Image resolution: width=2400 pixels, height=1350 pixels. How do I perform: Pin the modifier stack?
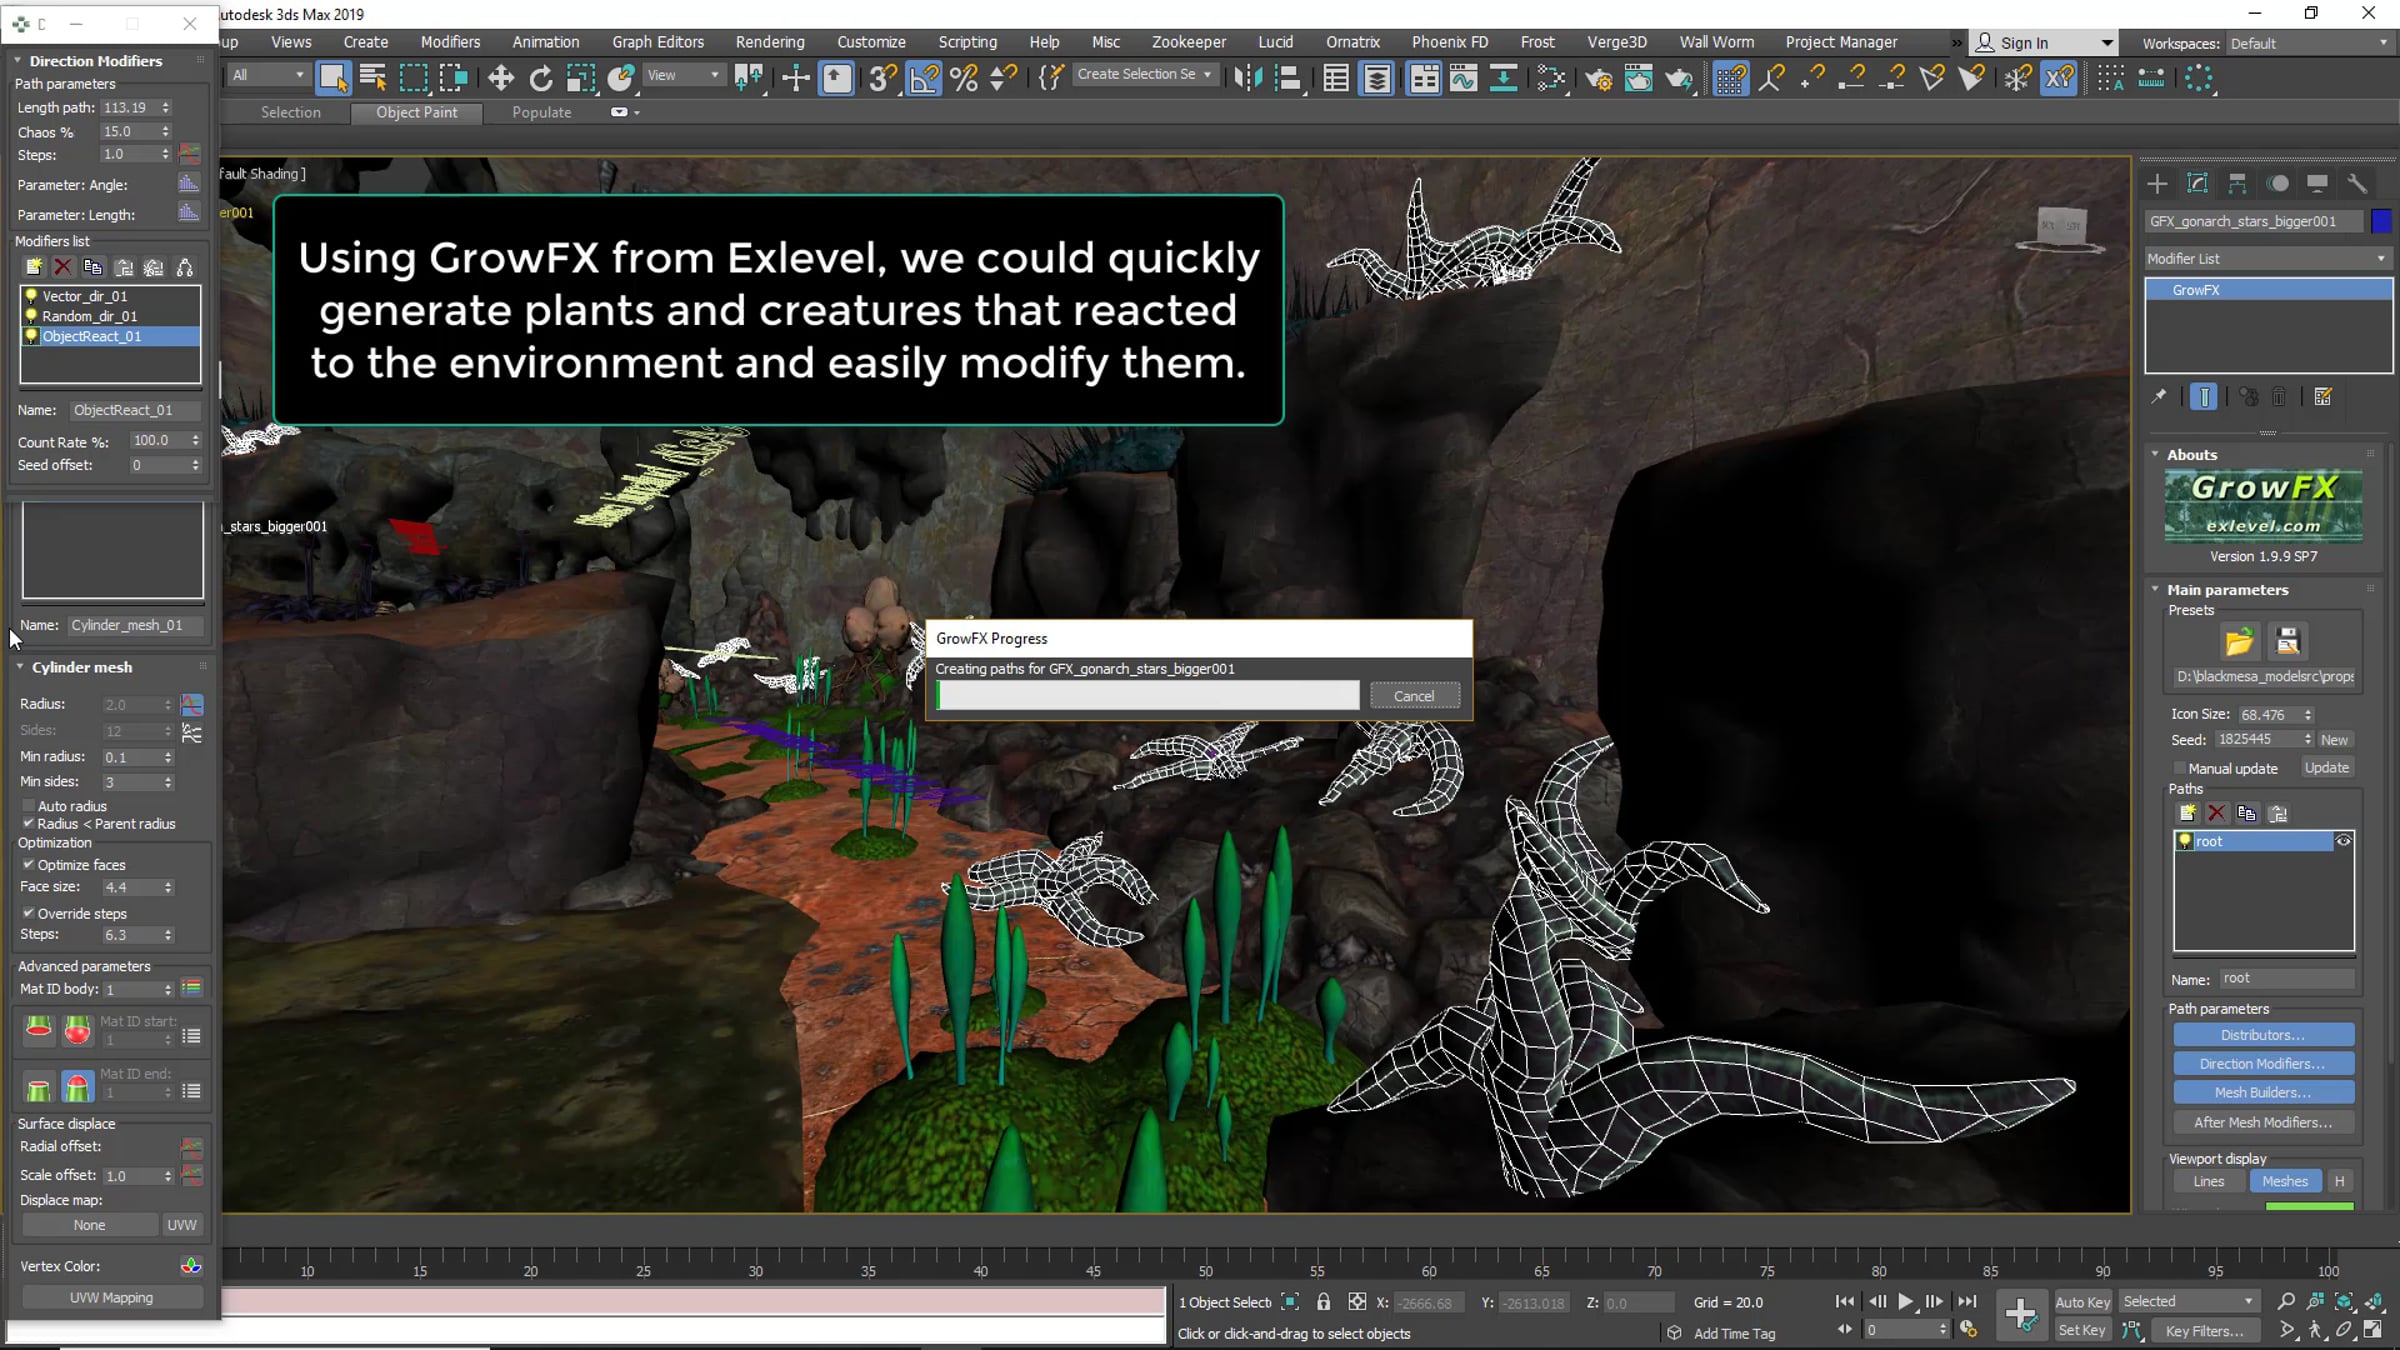(2159, 397)
